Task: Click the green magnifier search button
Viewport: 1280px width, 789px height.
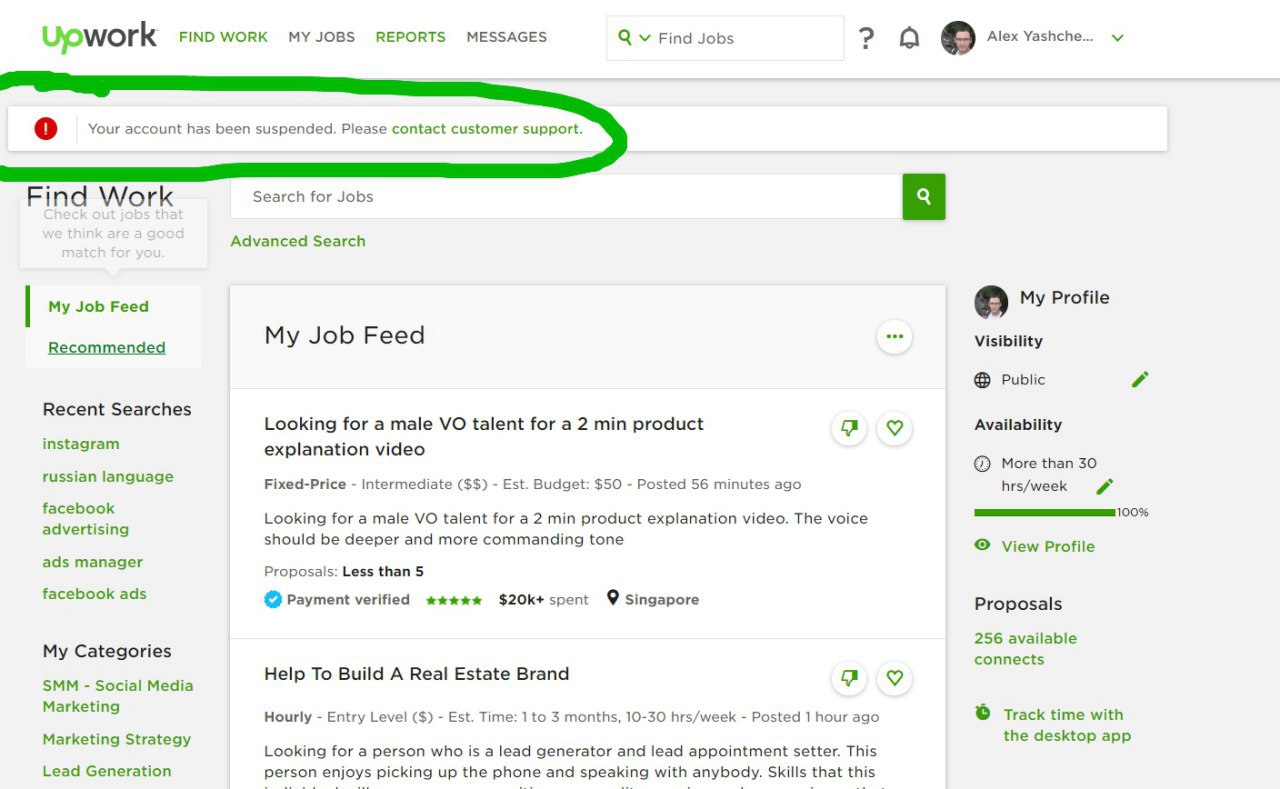Action: click(x=924, y=197)
